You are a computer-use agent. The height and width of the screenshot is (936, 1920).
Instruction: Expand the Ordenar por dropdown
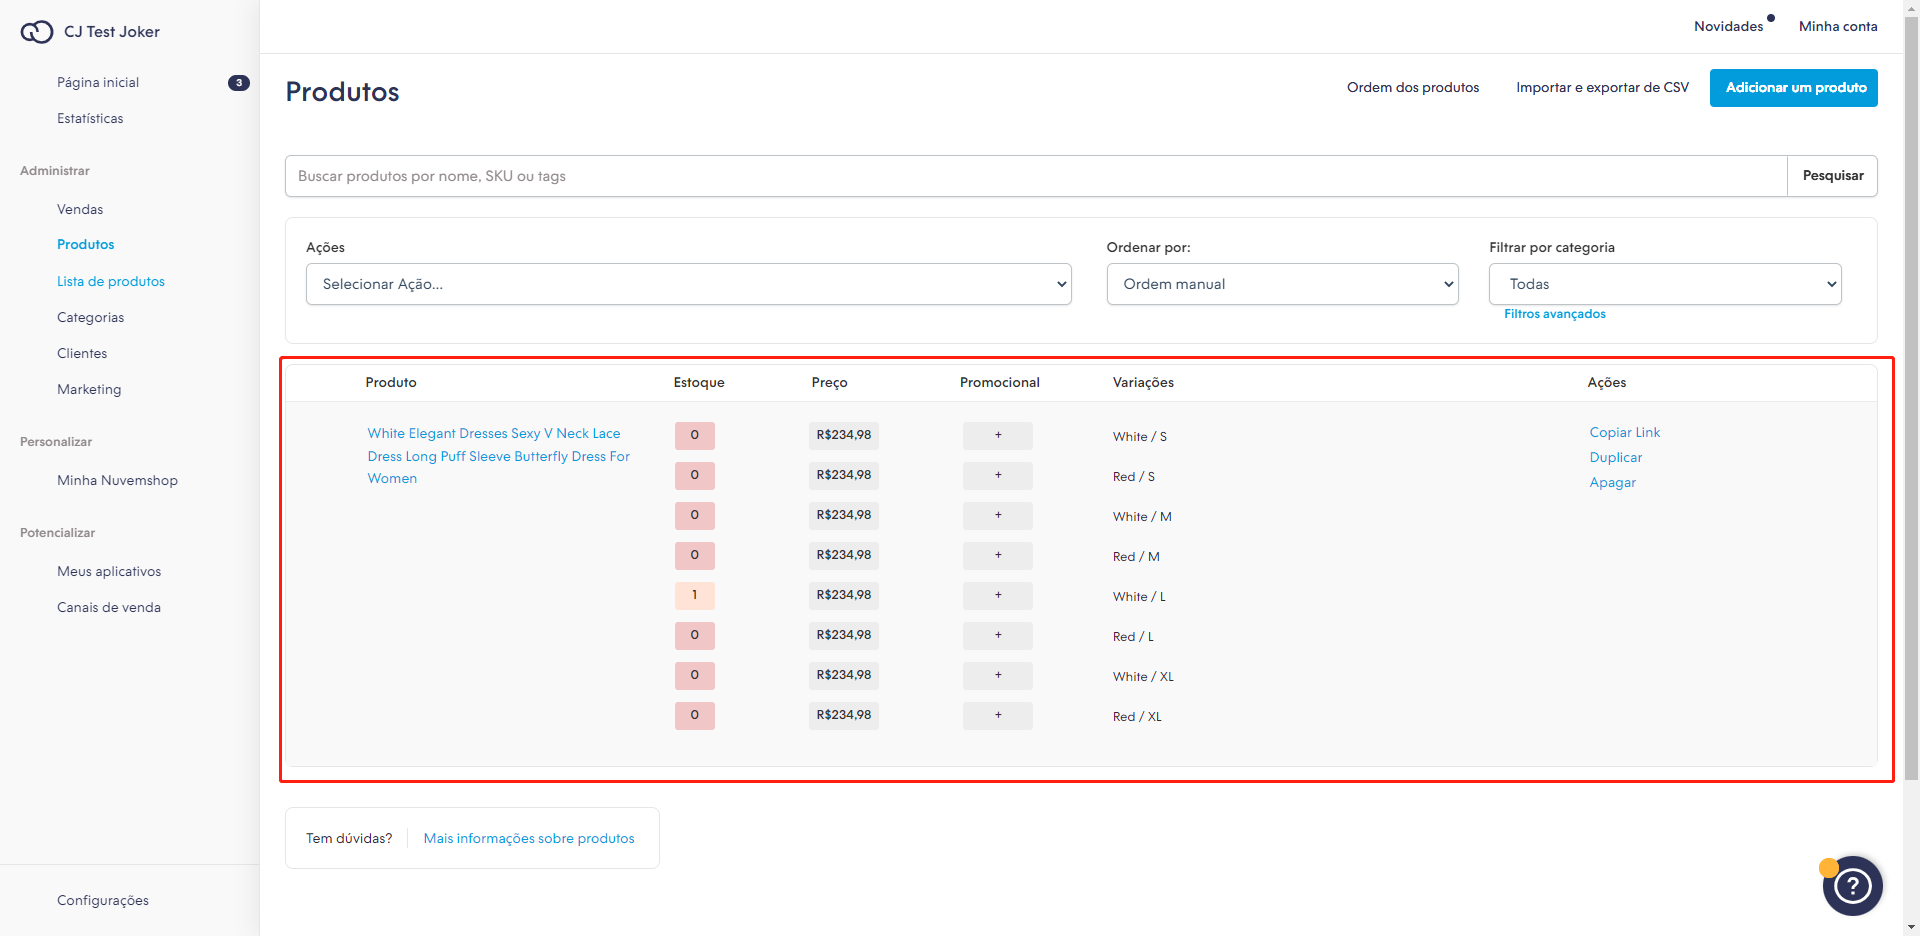[x=1281, y=284]
